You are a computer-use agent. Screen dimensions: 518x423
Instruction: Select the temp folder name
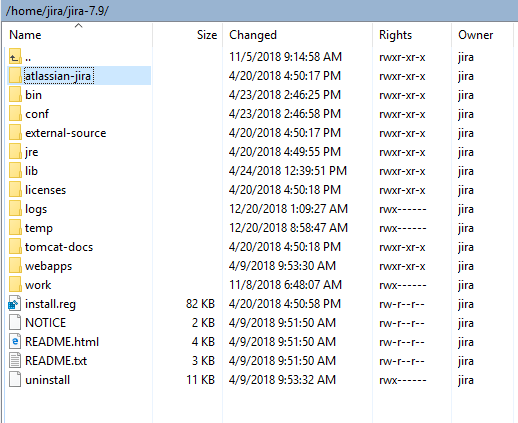point(39,228)
